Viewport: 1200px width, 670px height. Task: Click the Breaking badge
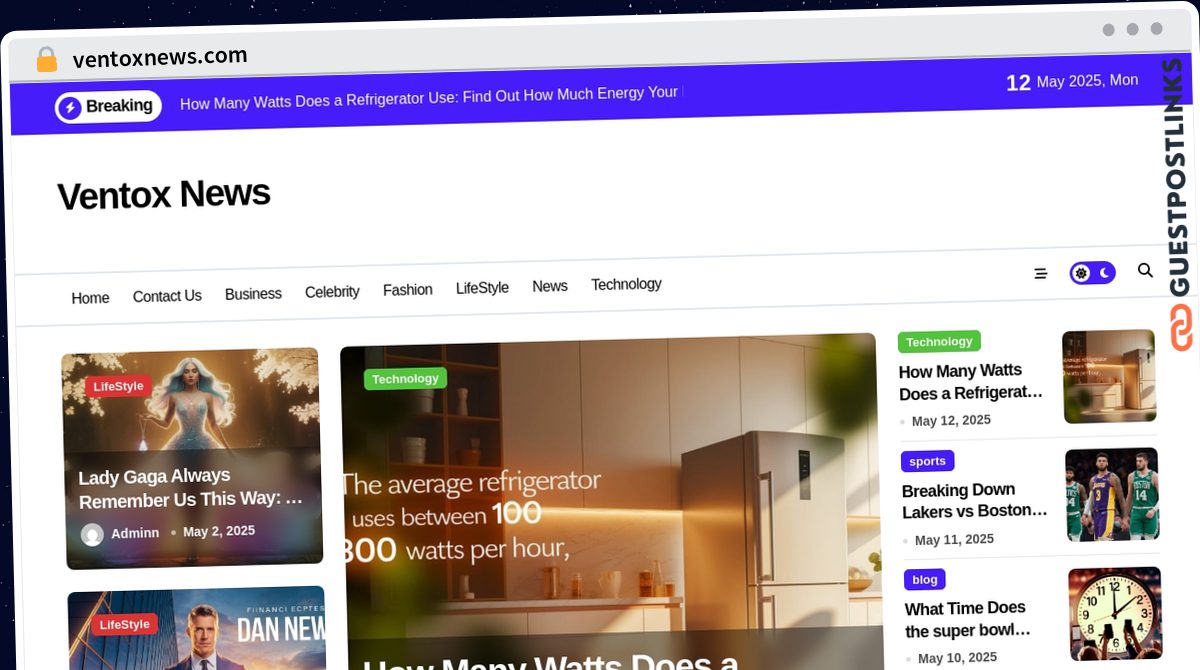(108, 106)
